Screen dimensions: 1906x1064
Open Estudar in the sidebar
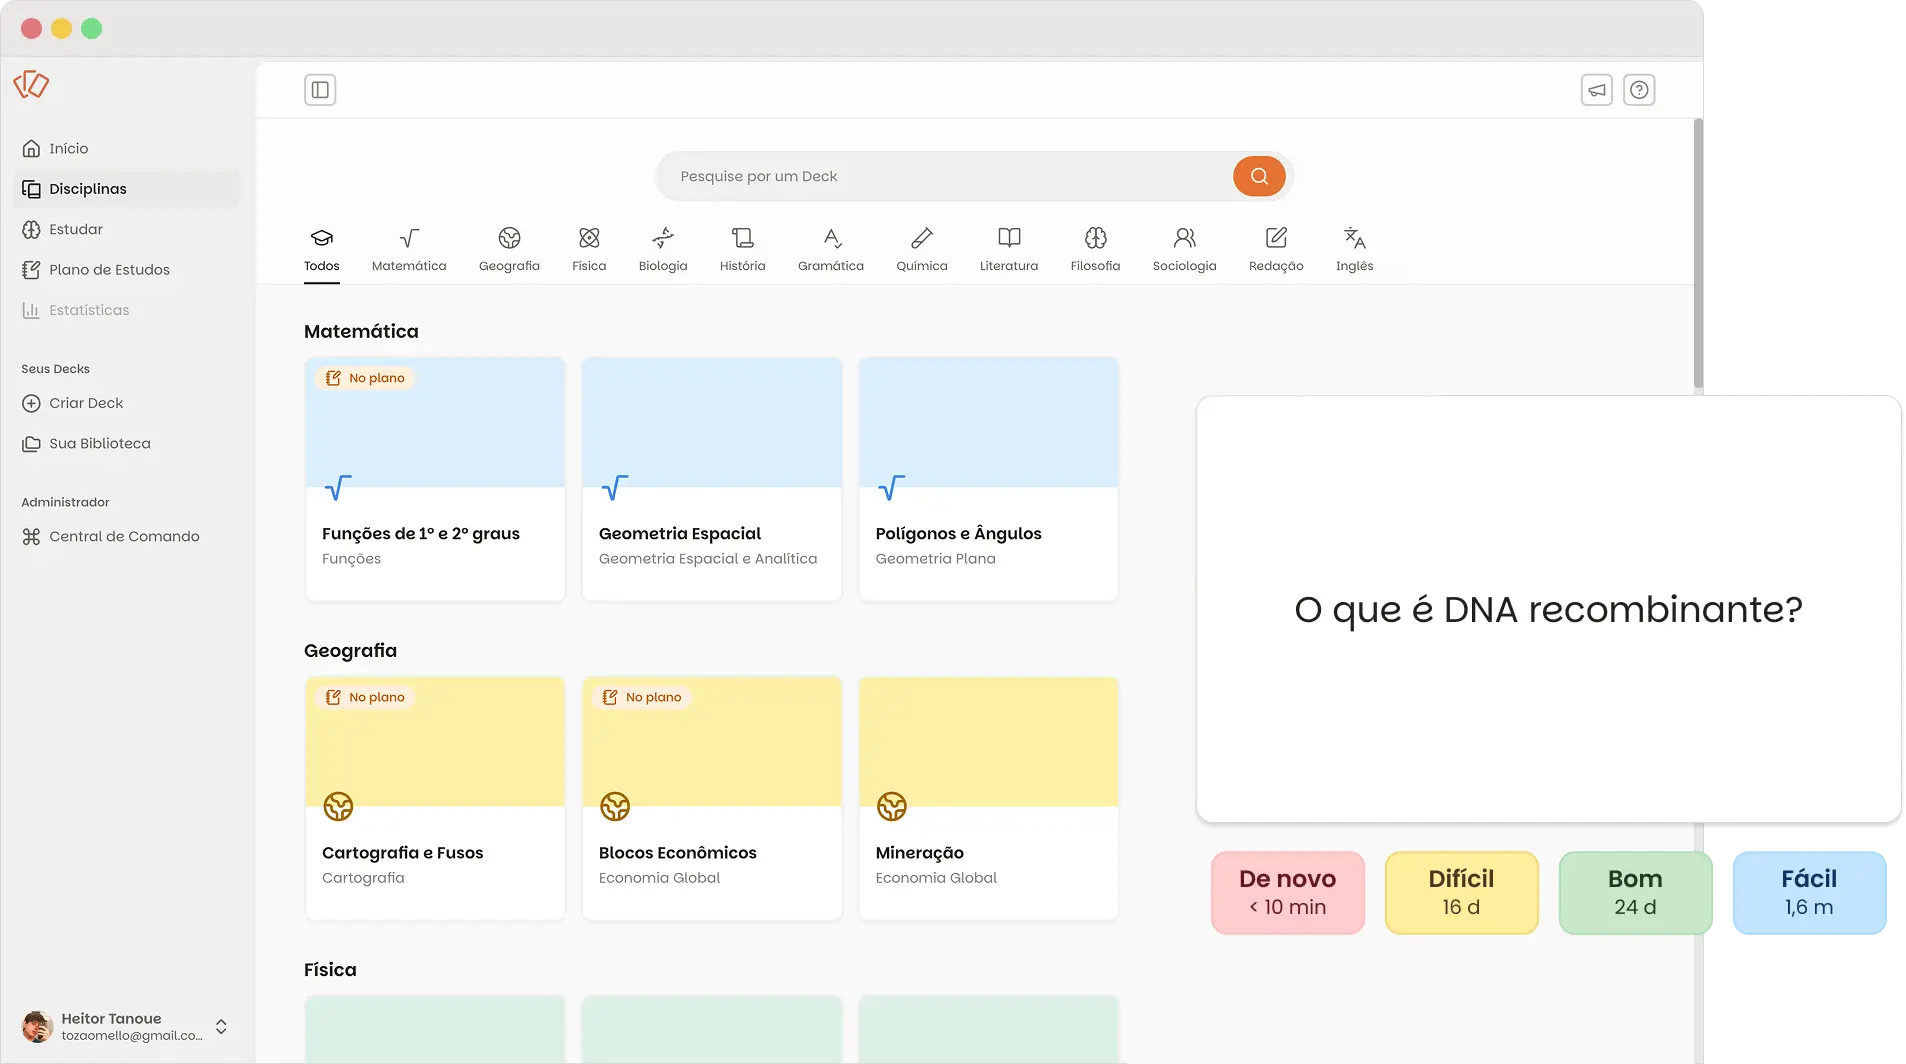click(x=127, y=229)
